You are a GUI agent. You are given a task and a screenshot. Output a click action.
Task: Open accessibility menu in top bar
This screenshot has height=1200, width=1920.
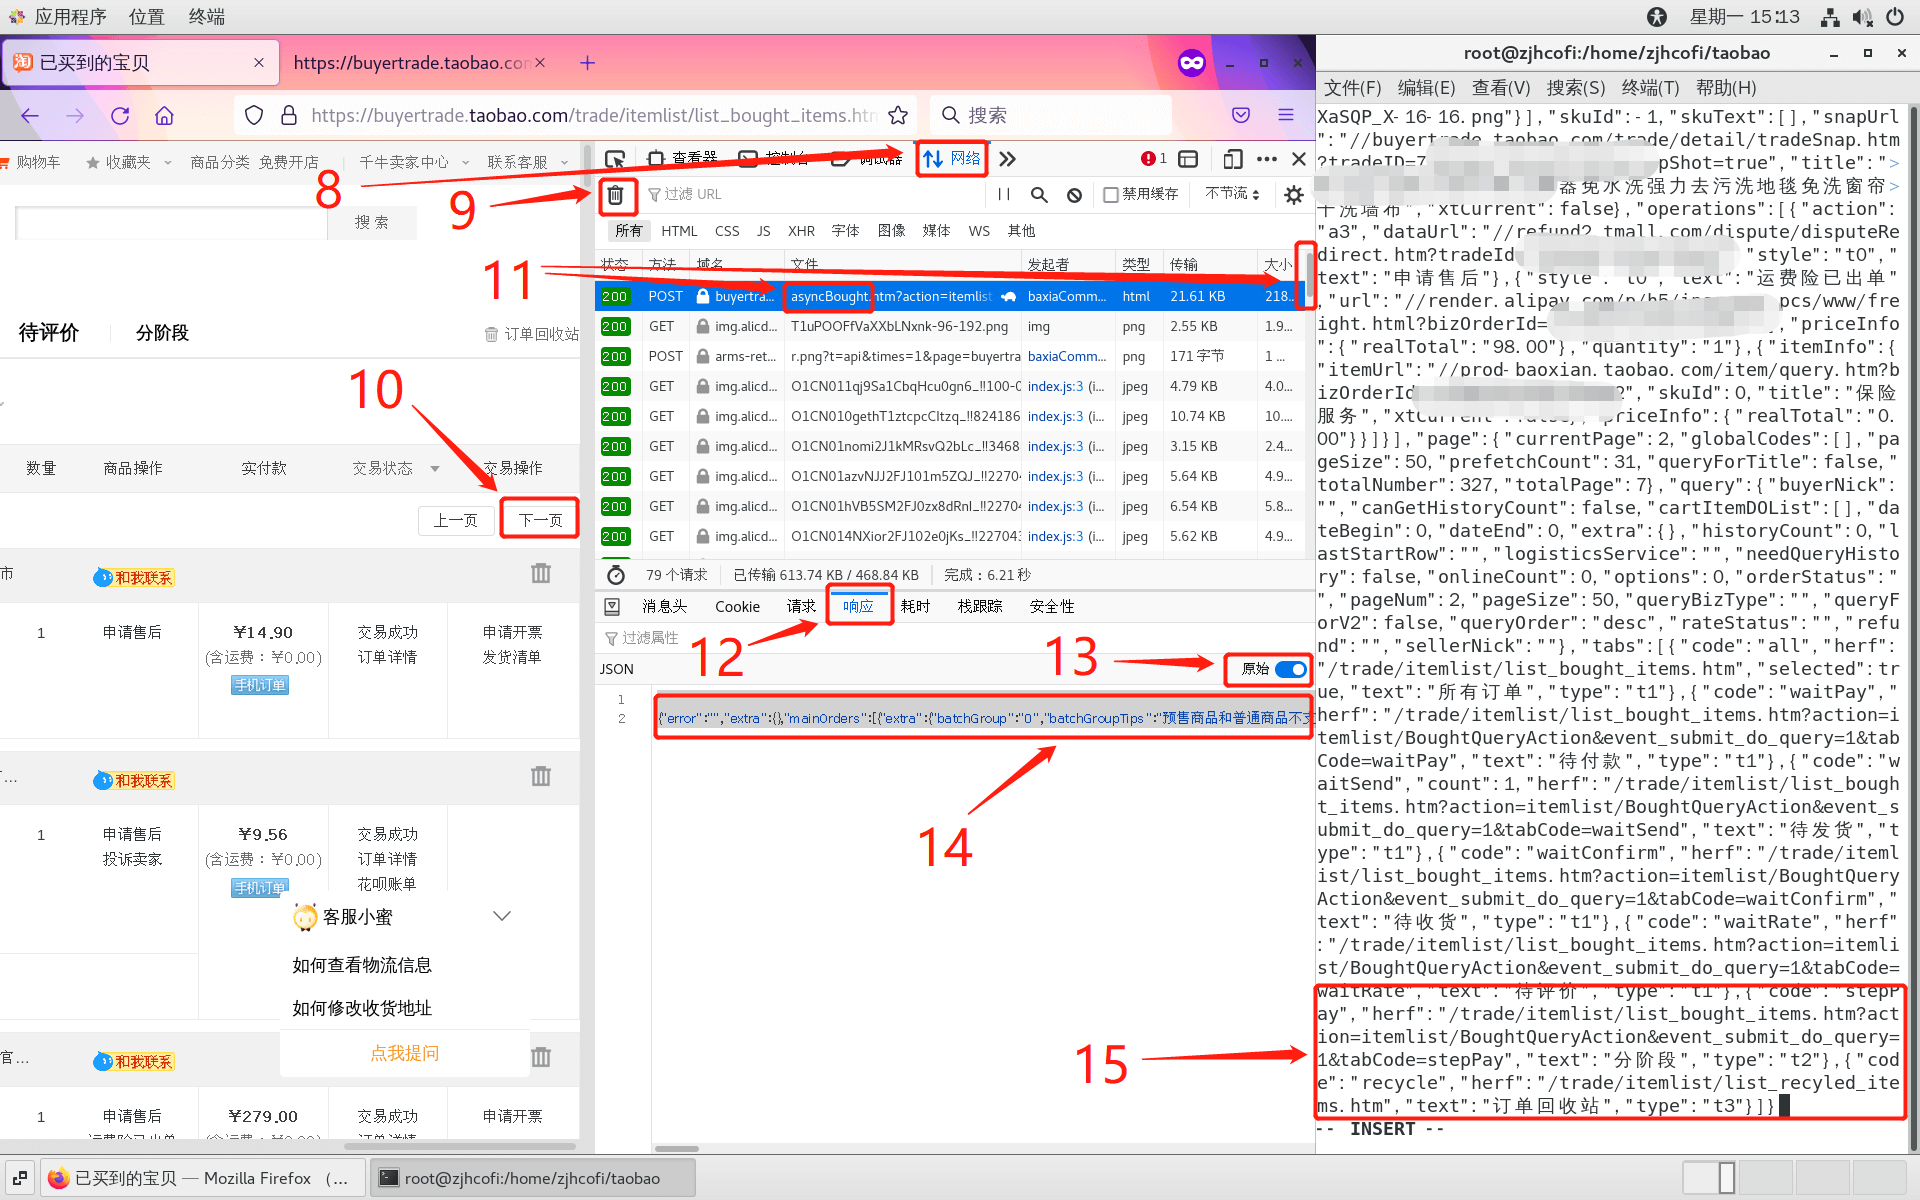click(x=1657, y=17)
